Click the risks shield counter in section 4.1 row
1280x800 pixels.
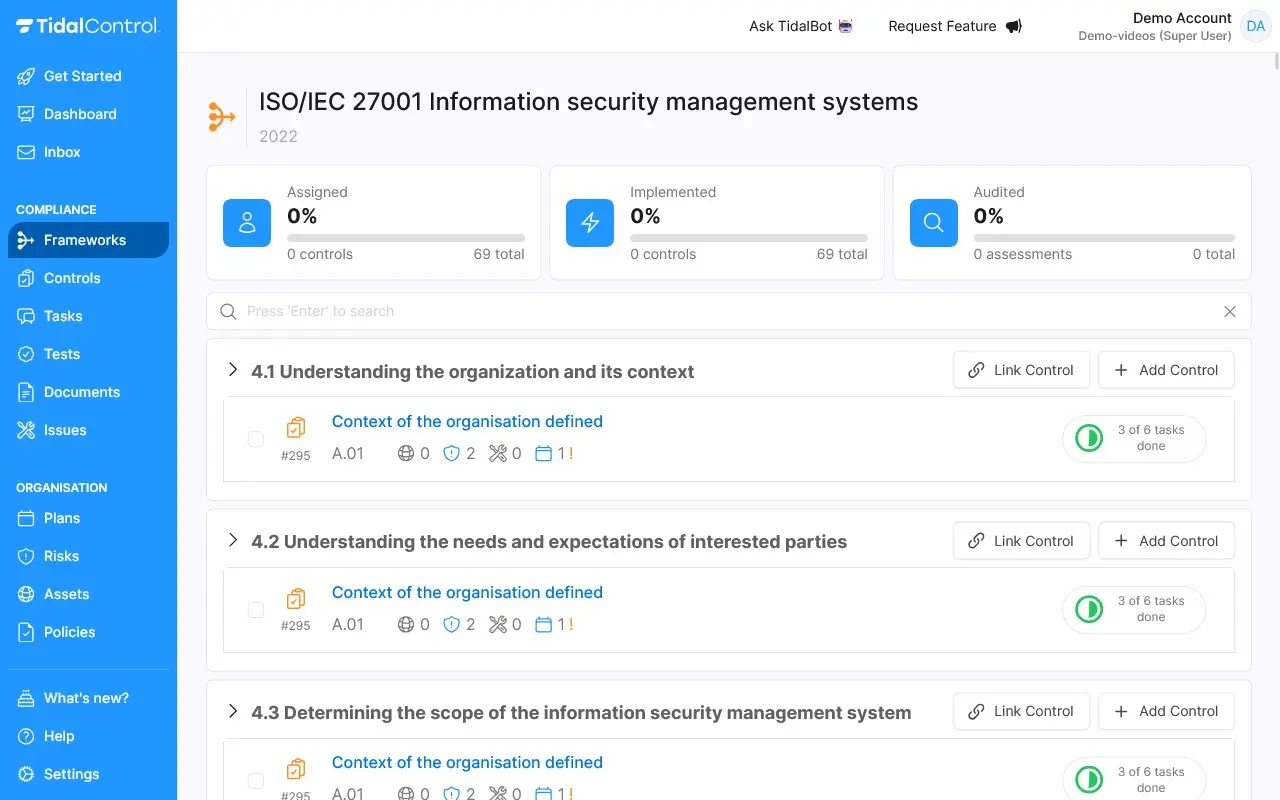(459, 453)
